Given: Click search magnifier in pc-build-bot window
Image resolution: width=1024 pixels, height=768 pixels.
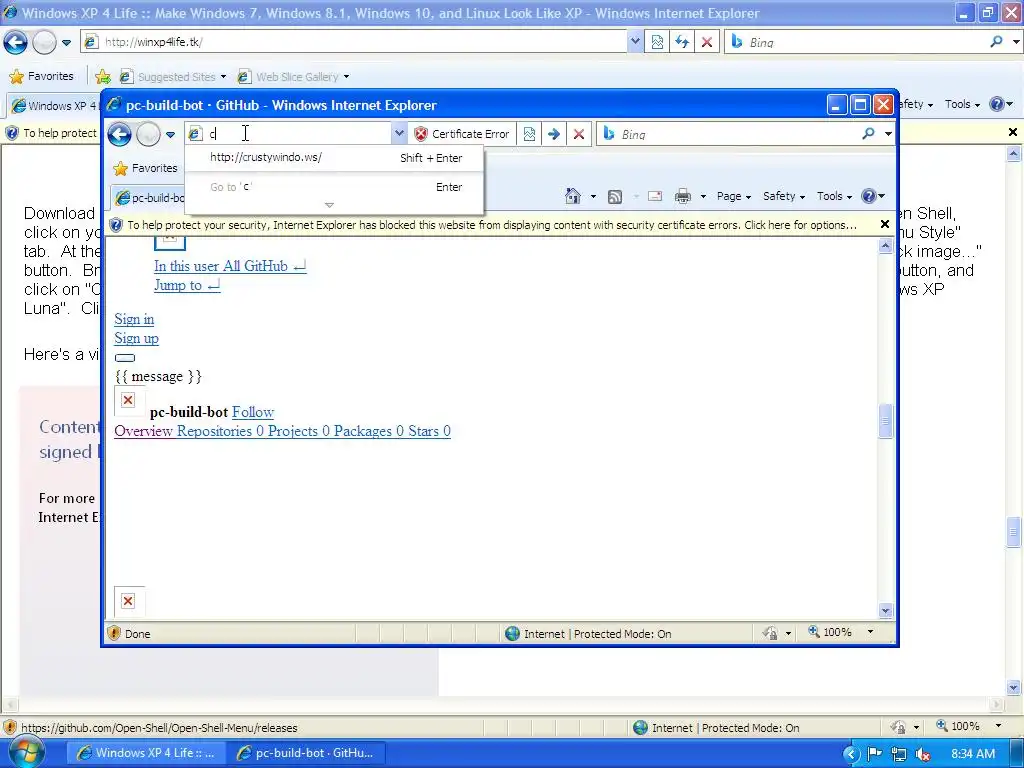Looking at the screenshot, I should pos(869,134).
